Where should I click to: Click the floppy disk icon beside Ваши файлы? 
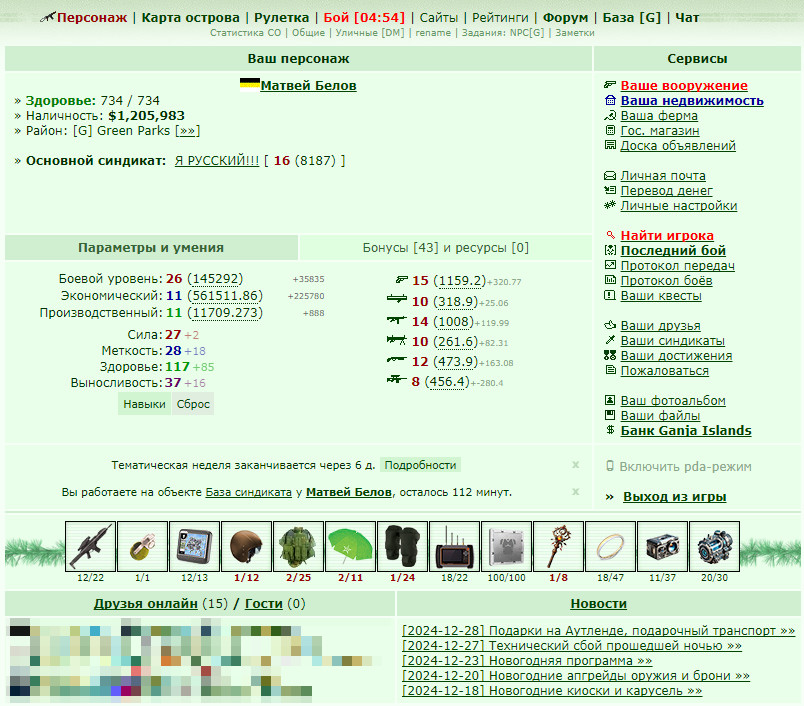coord(610,415)
